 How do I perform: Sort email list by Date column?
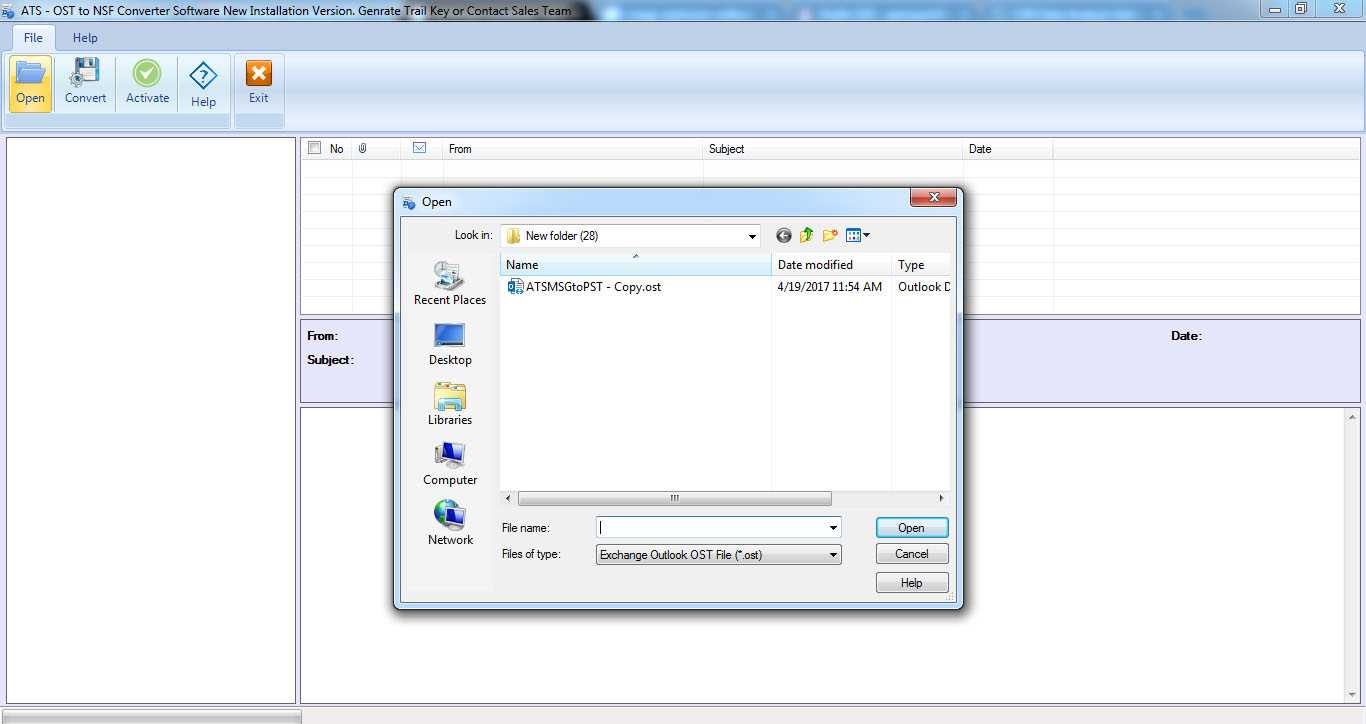[1008, 149]
